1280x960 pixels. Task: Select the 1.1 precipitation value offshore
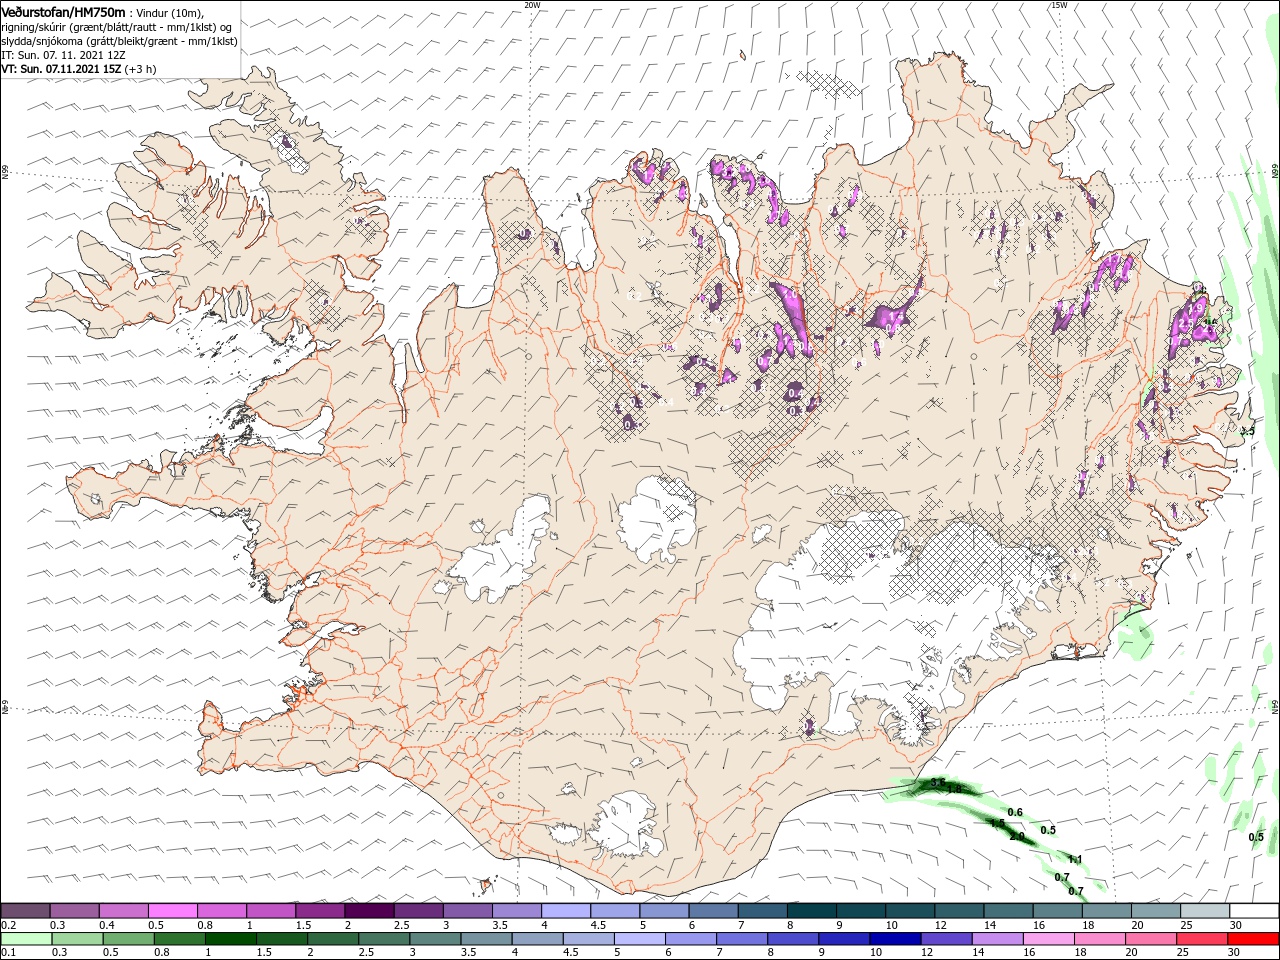pyautogui.click(x=1075, y=859)
